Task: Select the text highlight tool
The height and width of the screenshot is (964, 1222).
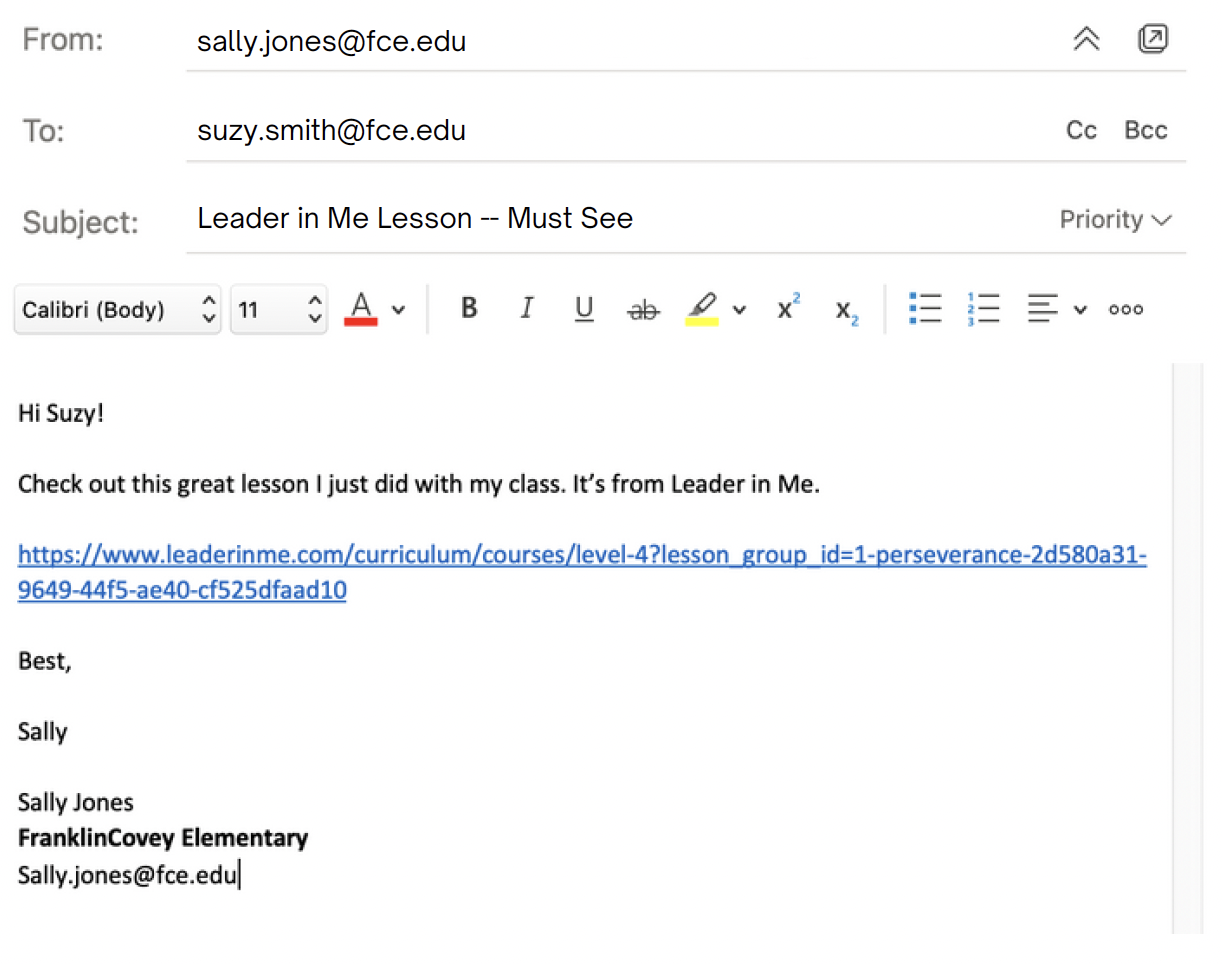Action: [x=703, y=309]
